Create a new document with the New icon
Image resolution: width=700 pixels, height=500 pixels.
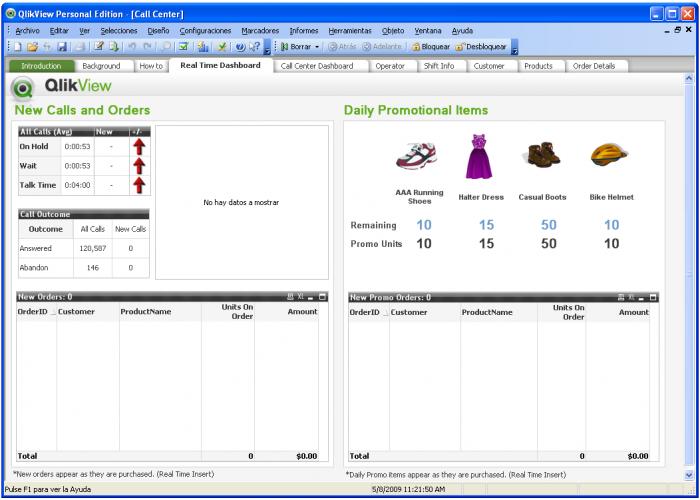tap(17, 47)
